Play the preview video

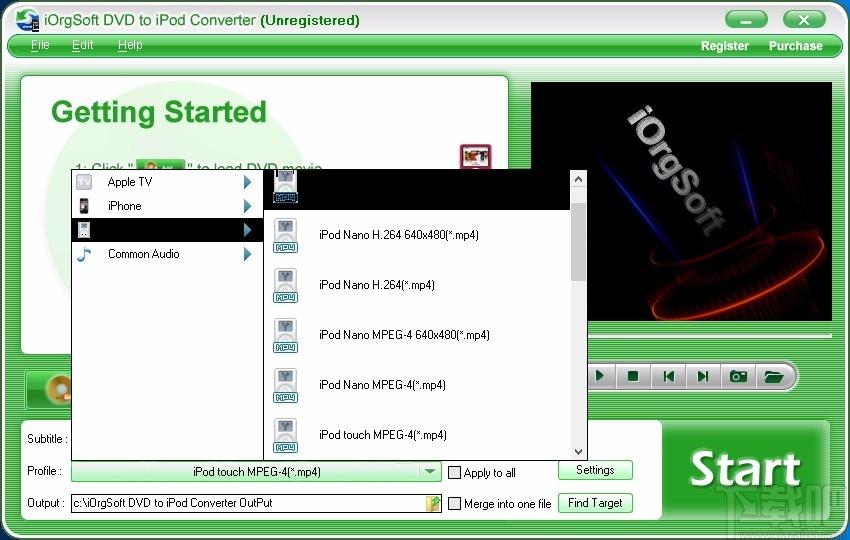click(x=599, y=376)
